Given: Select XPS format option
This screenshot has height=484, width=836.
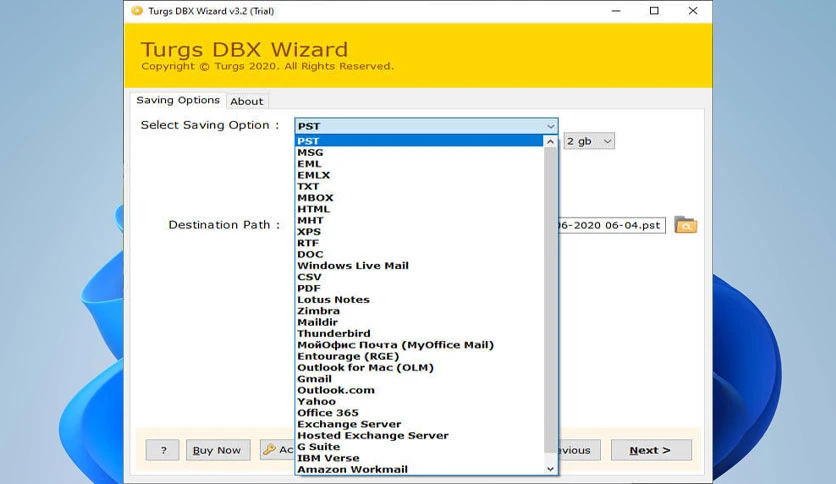Looking at the screenshot, I should click(420, 231).
